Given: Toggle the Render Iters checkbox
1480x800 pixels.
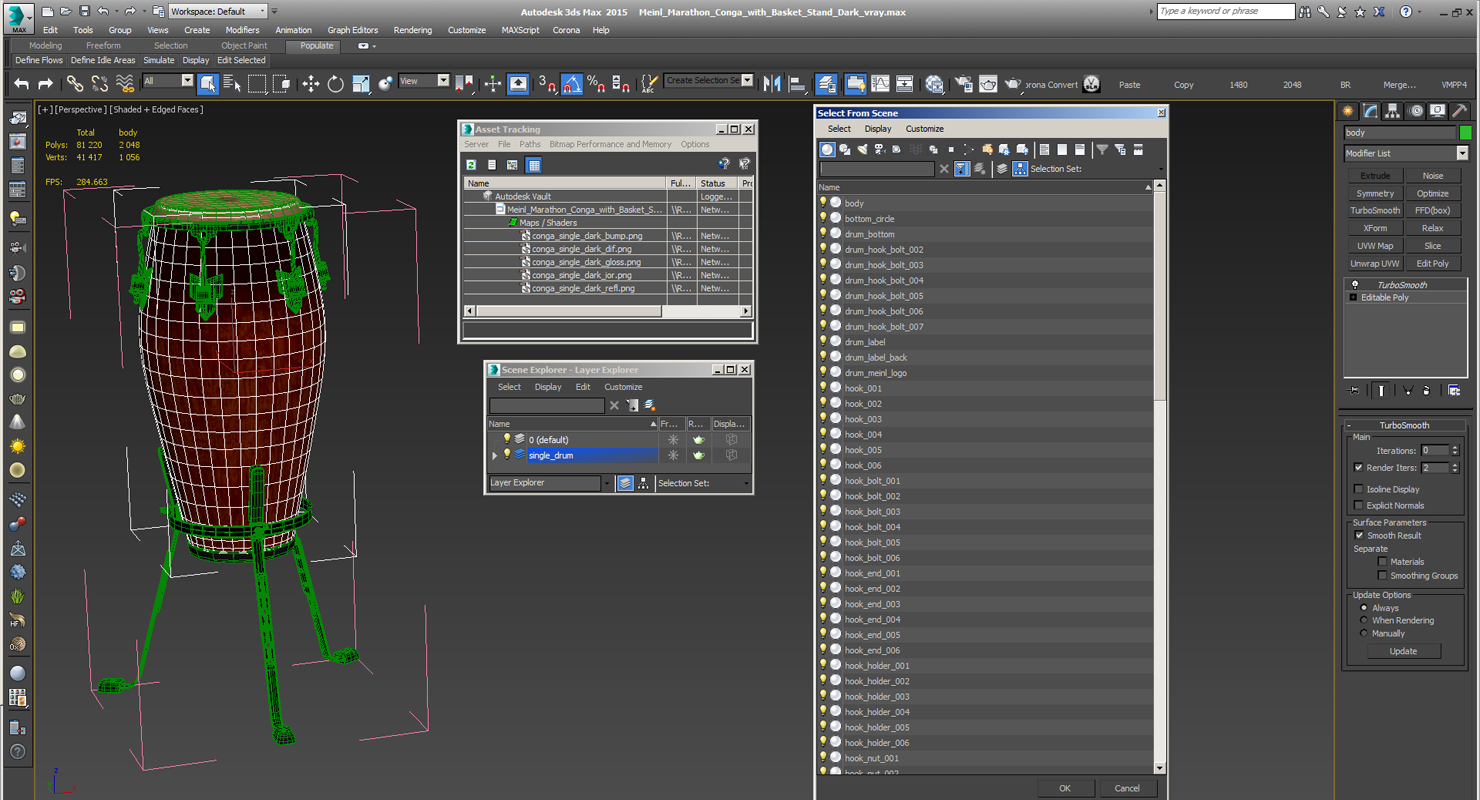Looking at the screenshot, I should pos(1358,467).
